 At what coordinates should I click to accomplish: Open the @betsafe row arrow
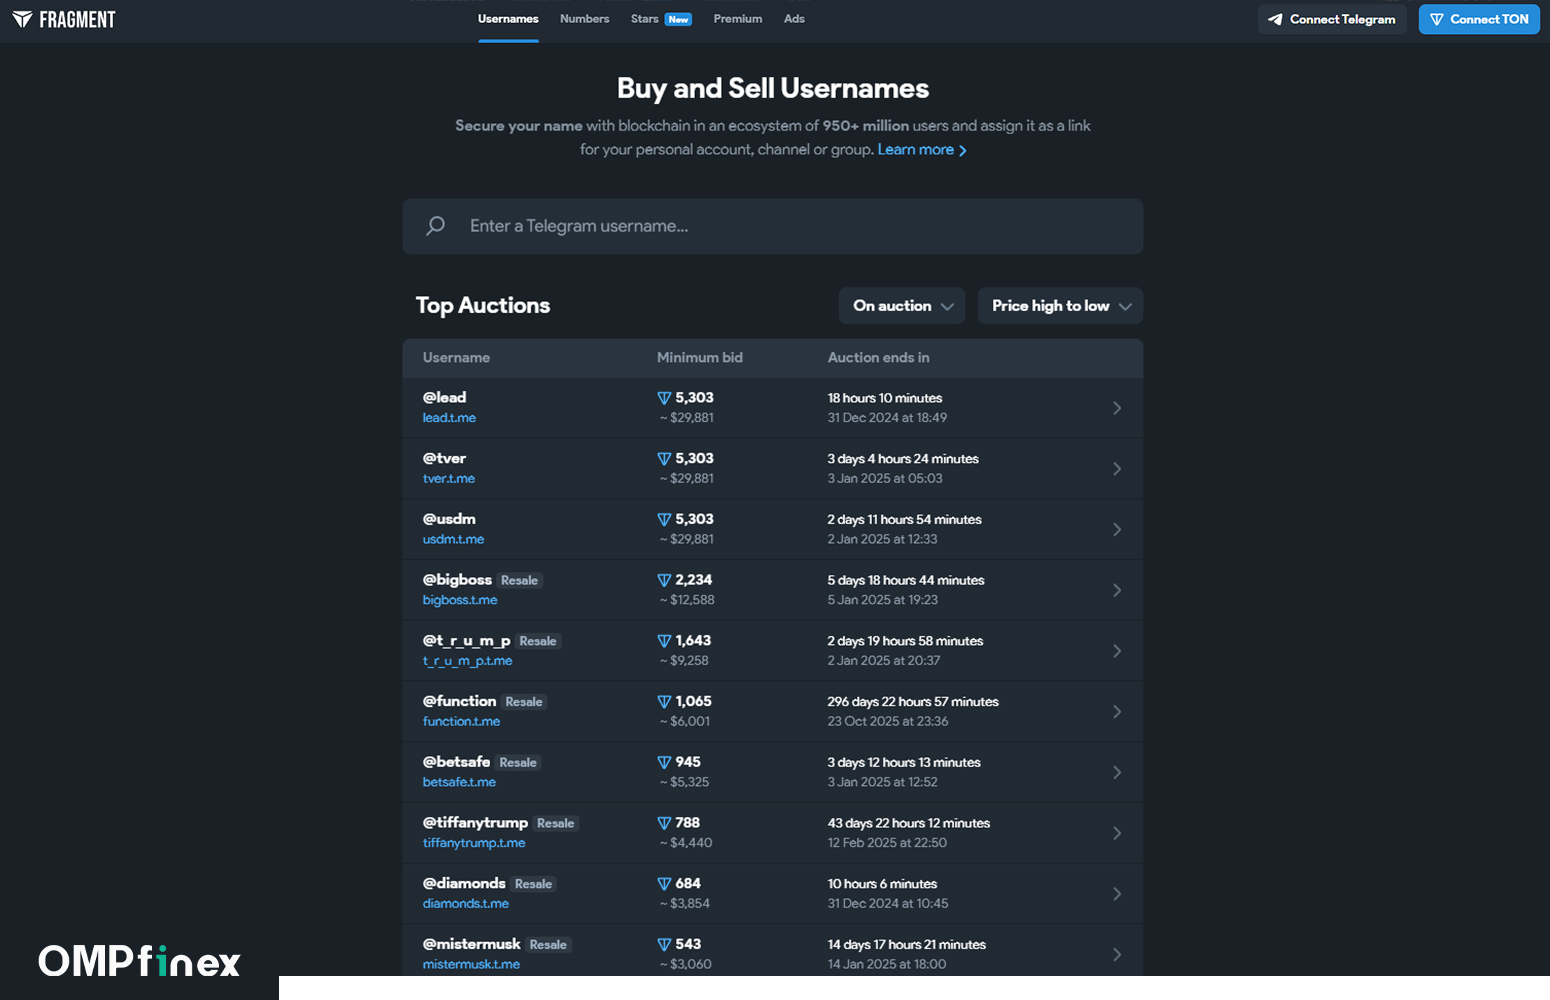(1117, 772)
